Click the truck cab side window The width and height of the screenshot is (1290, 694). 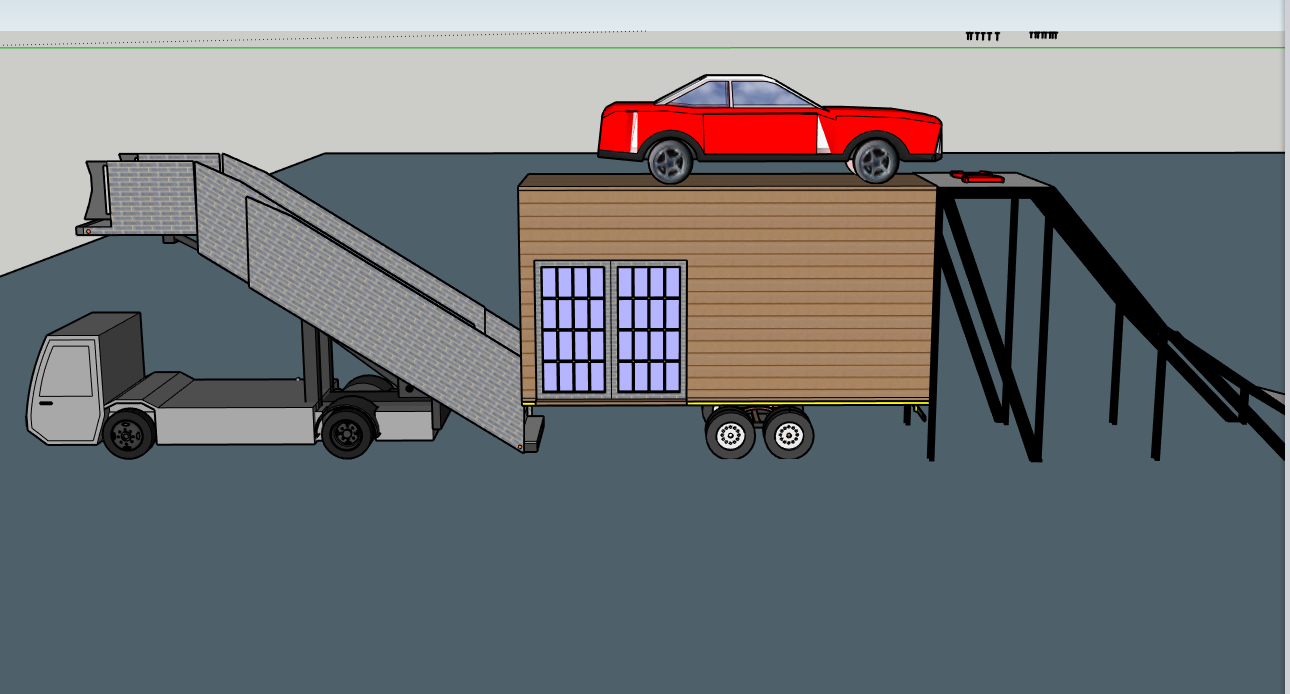(x=67, y=371)
